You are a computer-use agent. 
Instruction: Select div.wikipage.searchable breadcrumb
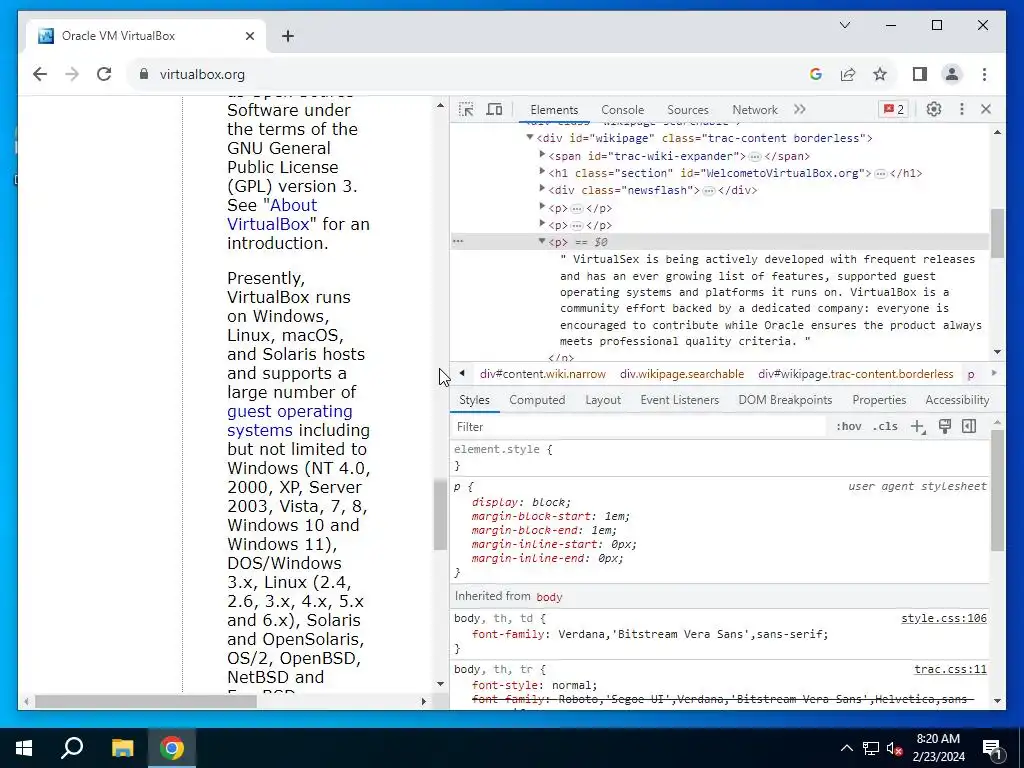coord(682,374)
